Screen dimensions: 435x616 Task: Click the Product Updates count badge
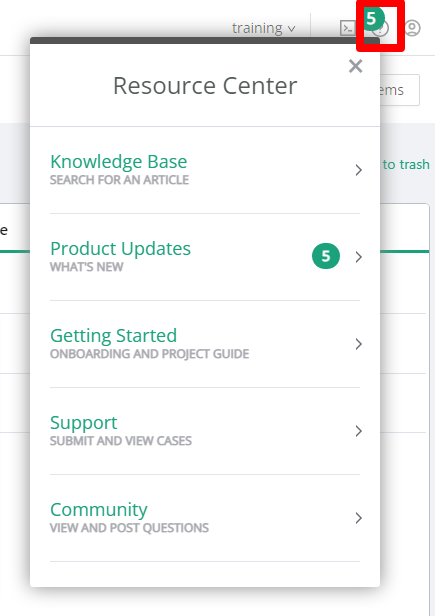[326, 256]
